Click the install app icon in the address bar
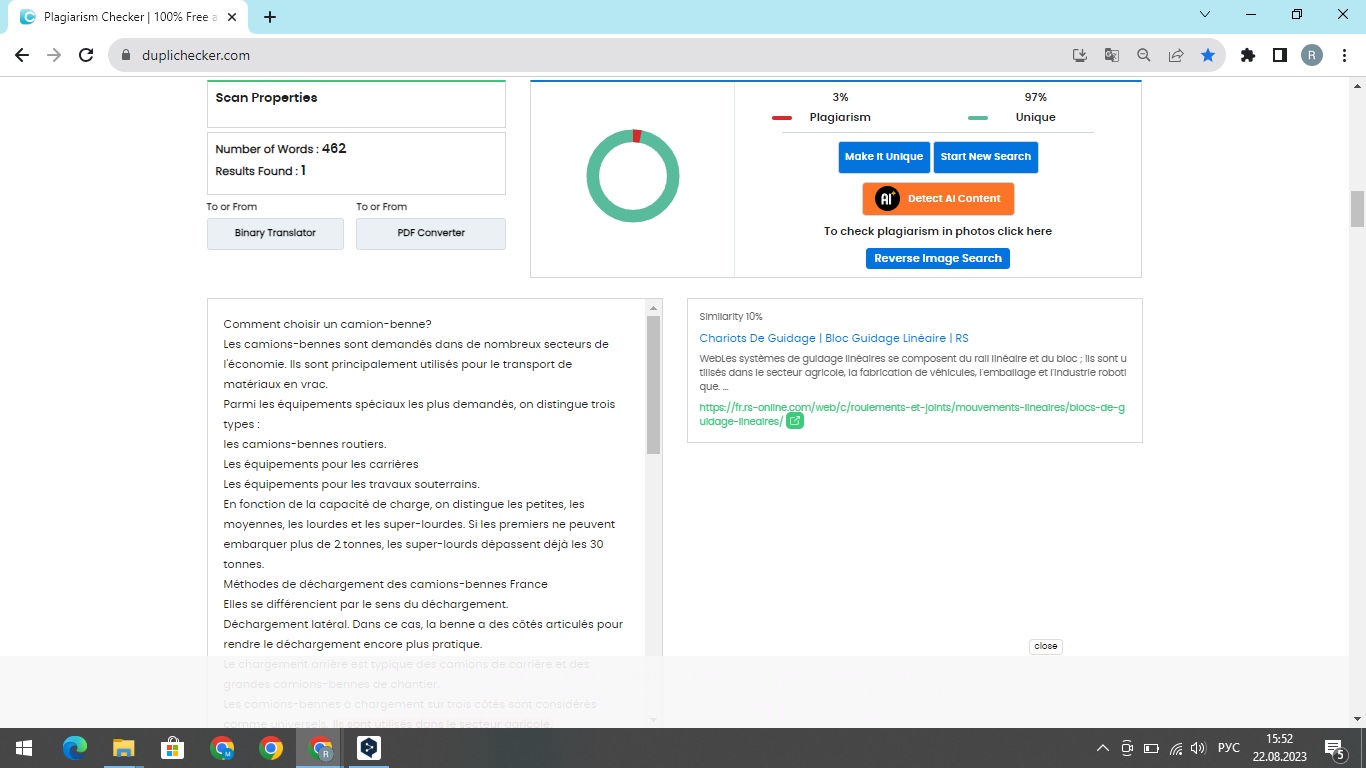The width and height of the screenshot is (1366, 768). [x=1079, y=55]
